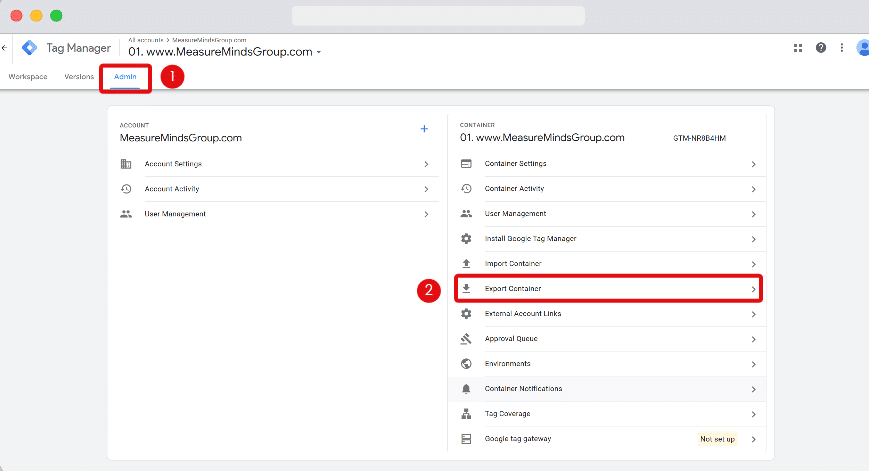The height and width of the screenshot is (471, 869).
Task: Open the help question mark icon
Action: [821, 48]
